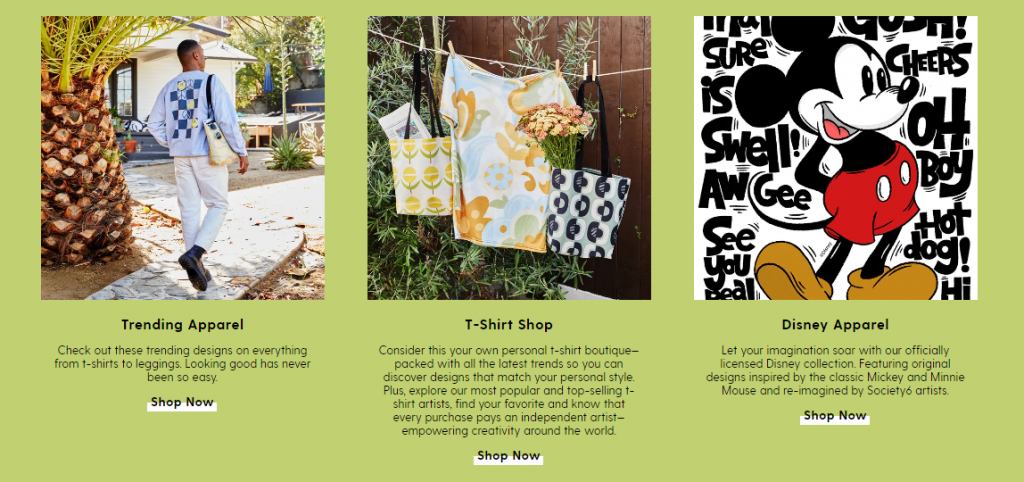Click the Disney Apparel heading
1024x482 pixels.
click(x=835, y=325)
